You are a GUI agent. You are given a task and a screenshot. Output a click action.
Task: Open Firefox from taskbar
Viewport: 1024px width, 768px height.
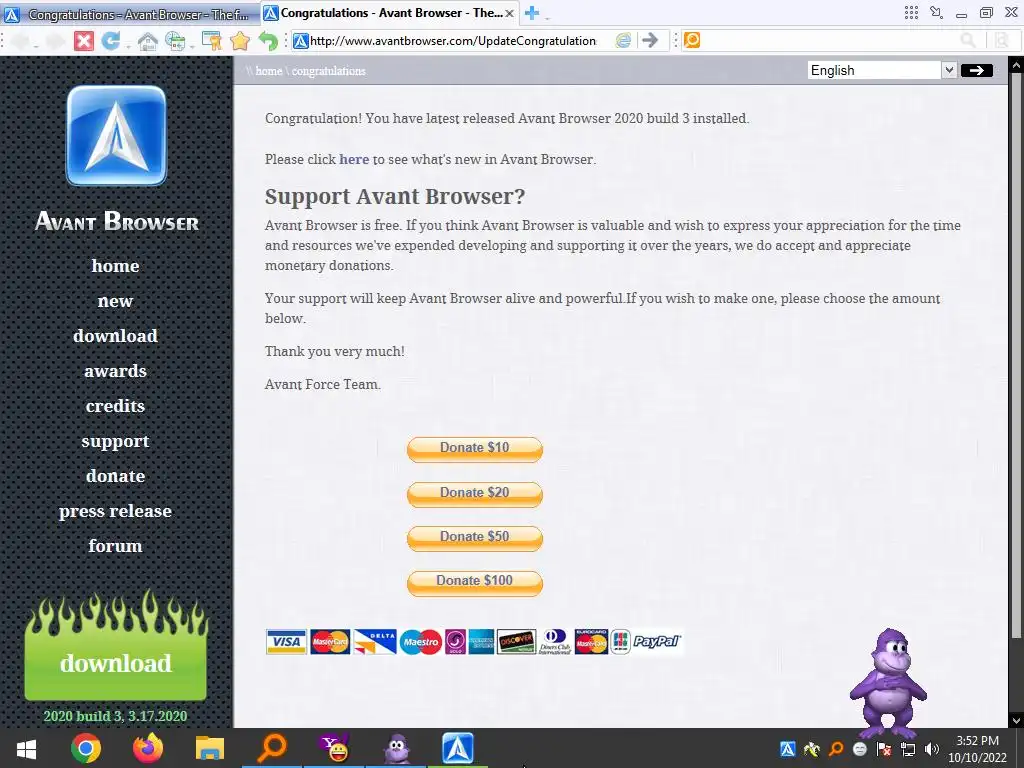[x=148, y=748]
